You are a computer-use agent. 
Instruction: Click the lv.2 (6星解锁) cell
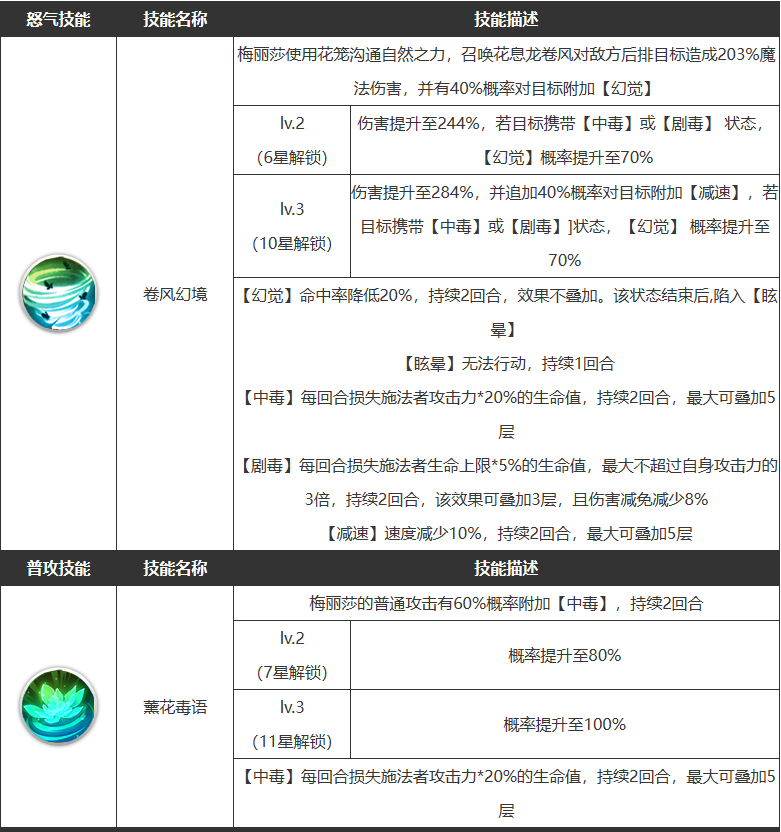tap(292, 140)
